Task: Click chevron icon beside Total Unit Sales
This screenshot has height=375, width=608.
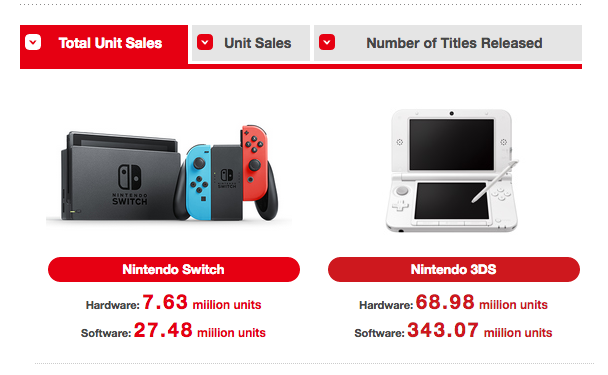Action: tap(33, 42)
